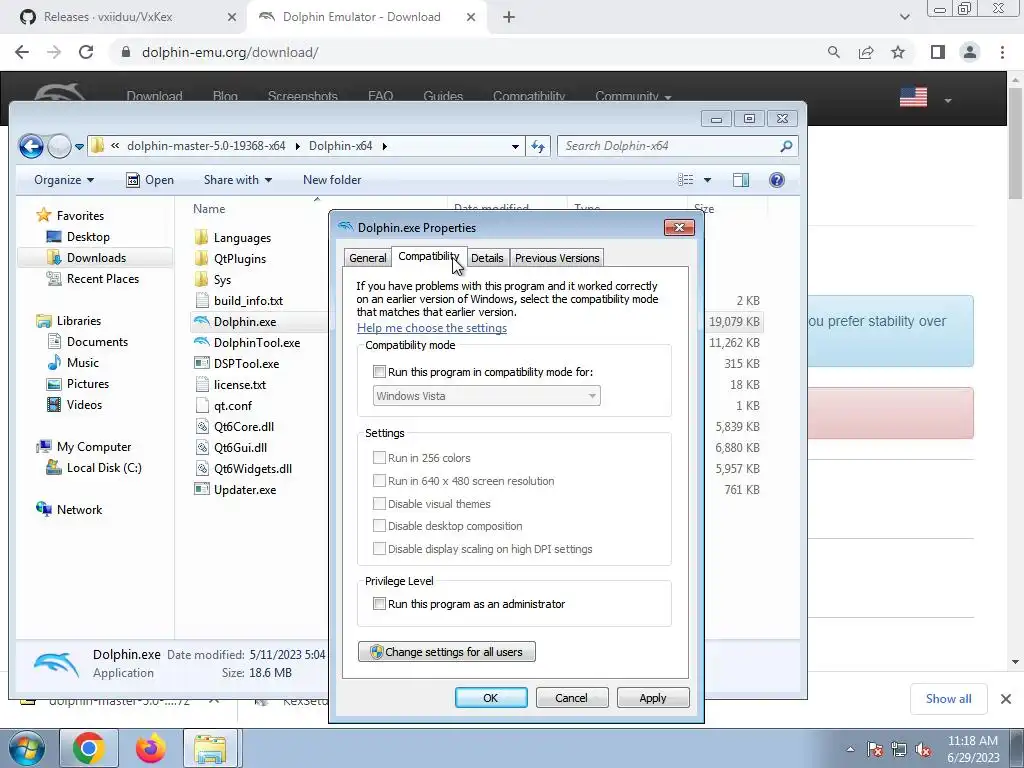Click the US flag language icon on the Dolphin site
The image size is (1024, 768).
click(x=913, y=97)
